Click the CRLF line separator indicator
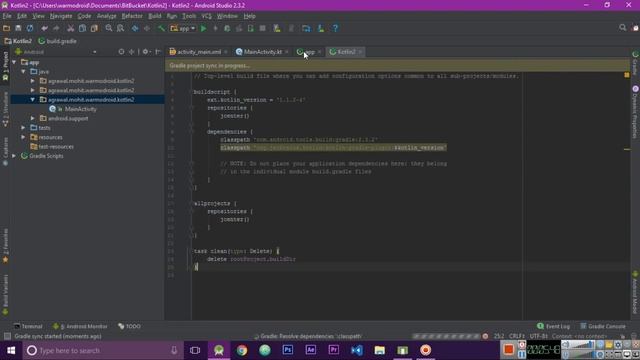Image resolution: width=640 pixels, height=360 pixels. pos(516,336)
